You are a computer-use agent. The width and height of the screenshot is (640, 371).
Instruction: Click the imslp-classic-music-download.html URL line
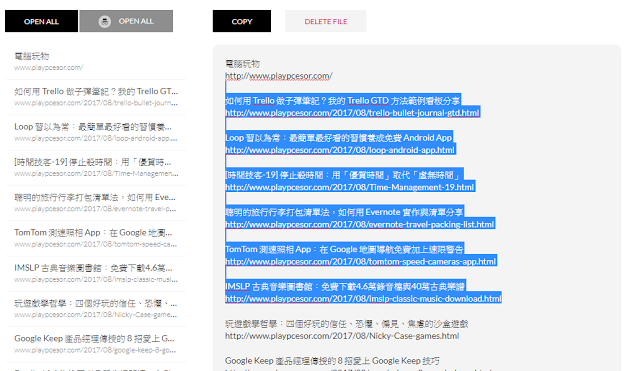(x=363, y=298)
